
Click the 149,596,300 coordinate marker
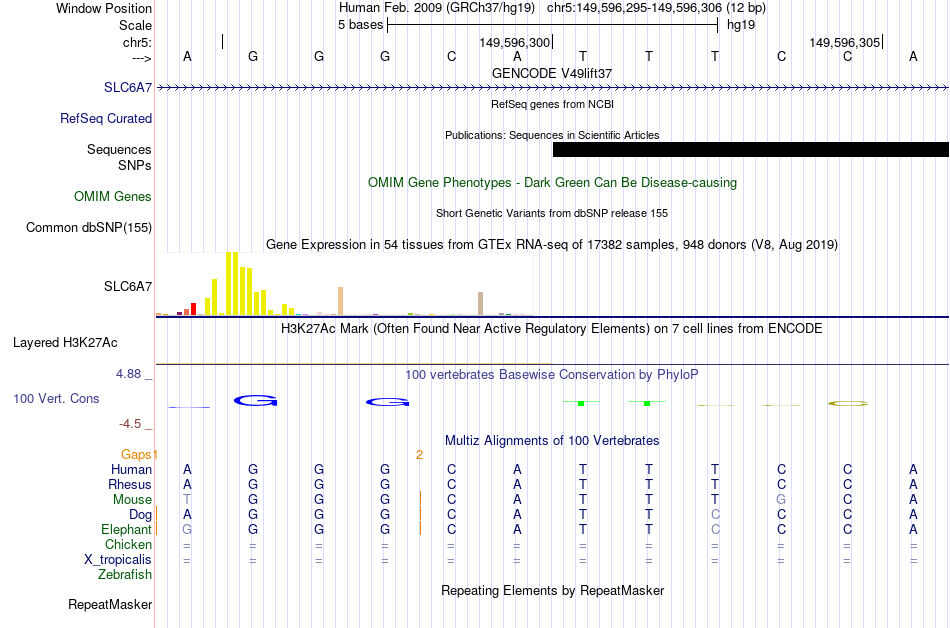pyautogui.click(x=514, y=42)
